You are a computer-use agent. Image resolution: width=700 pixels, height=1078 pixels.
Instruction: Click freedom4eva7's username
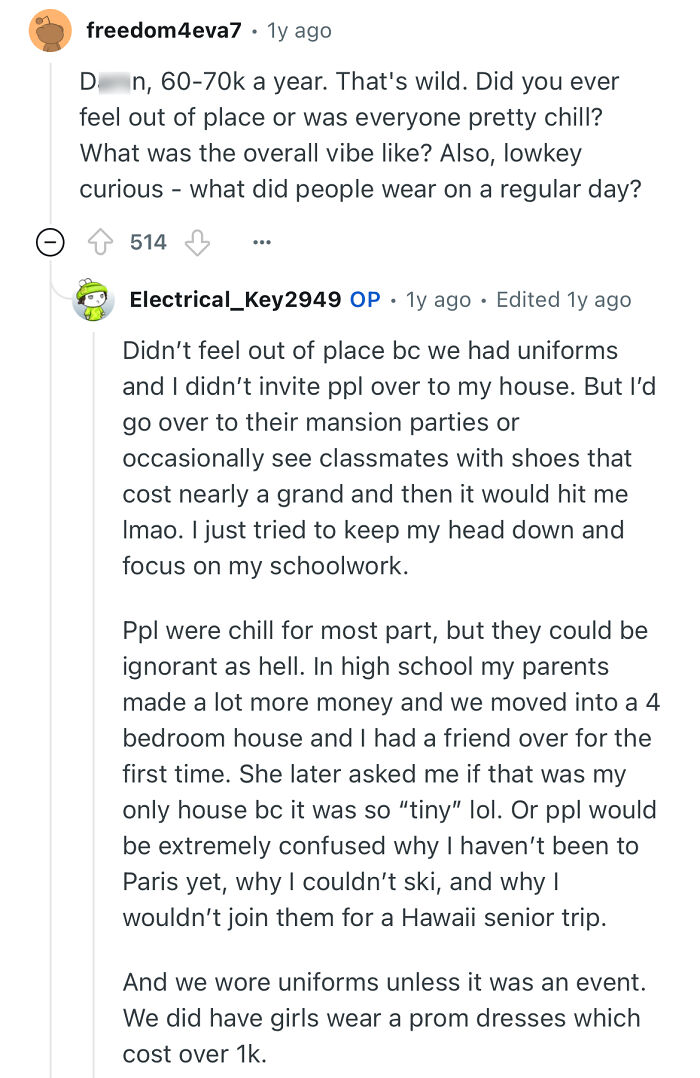[157, 29]
